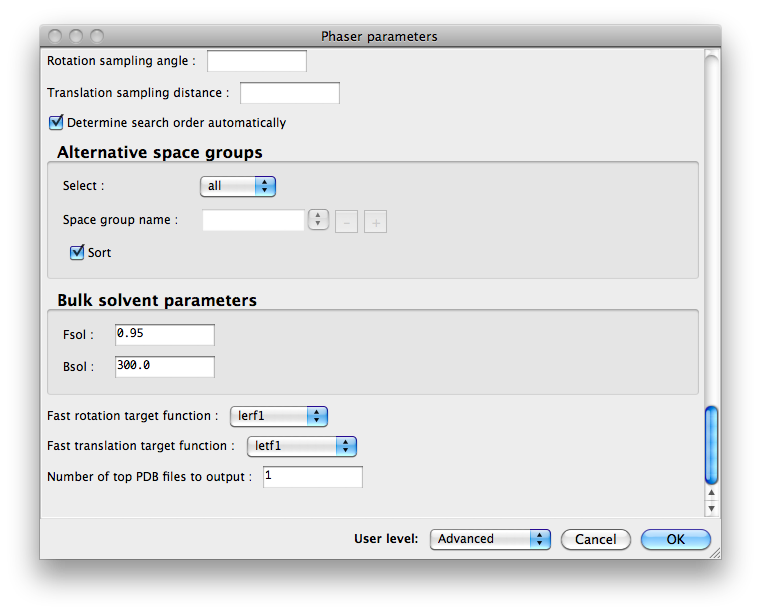The height and width of the screenshot is (614, 761).
Task: Click the space group name stepper arrows
Action: (x=318, y=220)
